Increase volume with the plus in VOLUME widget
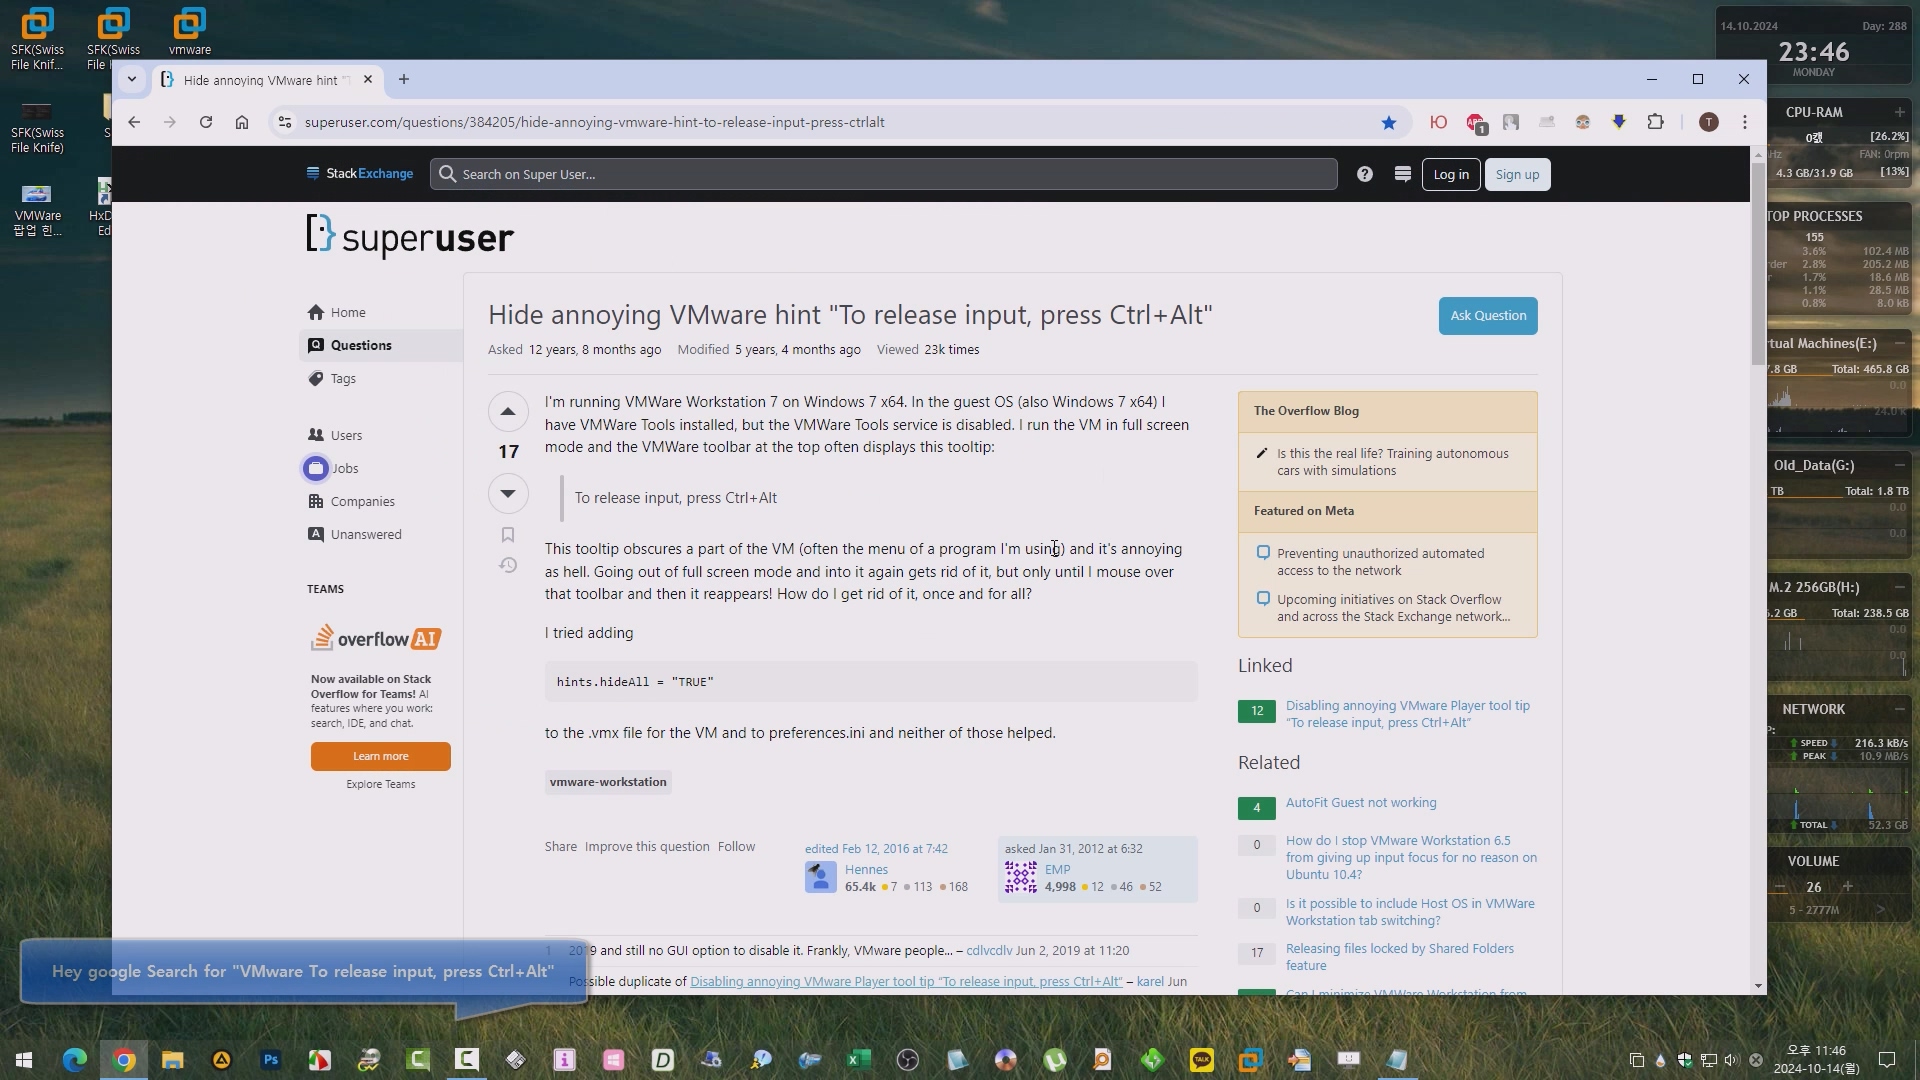The width and height of the screenshot is (1920, 1080). (1848, 887)
